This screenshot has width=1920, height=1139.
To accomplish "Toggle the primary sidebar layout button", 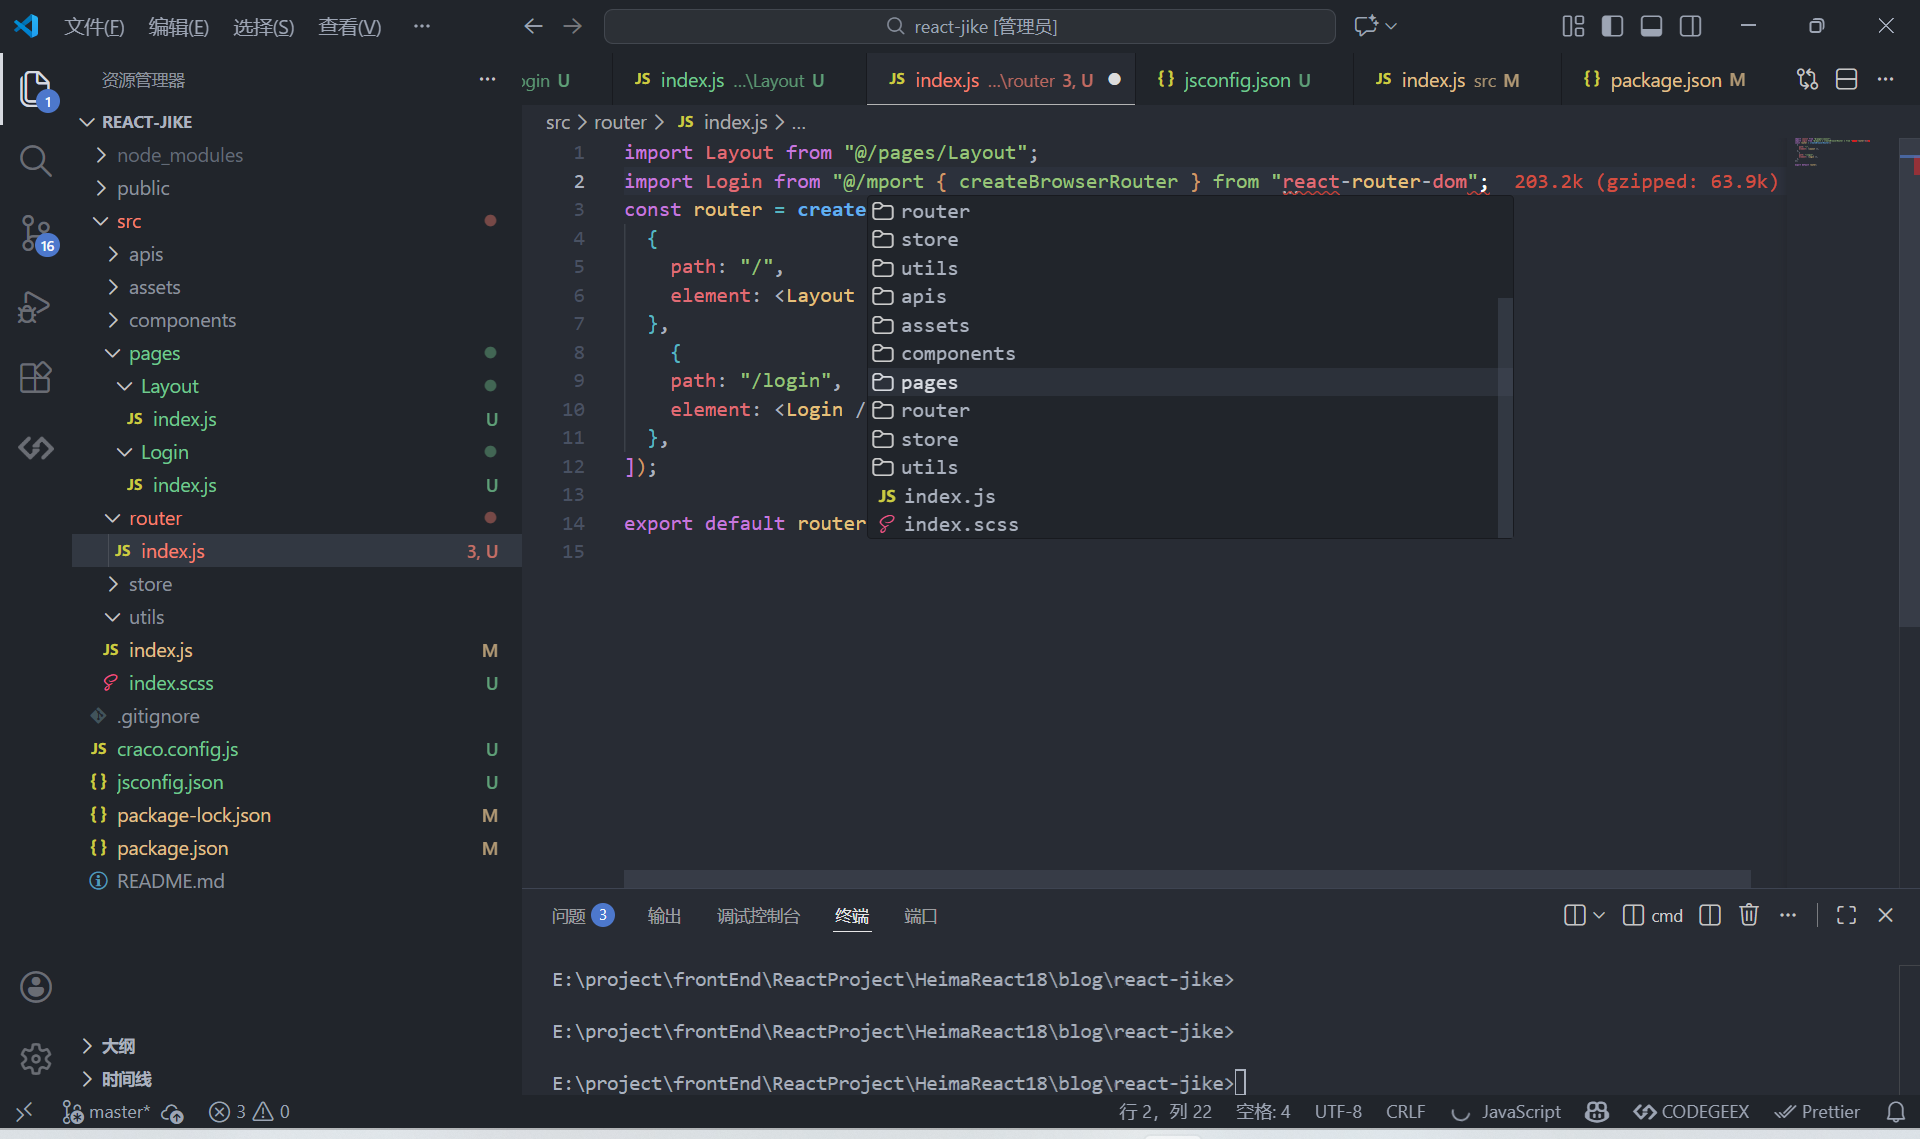I will pos(1612,26).
